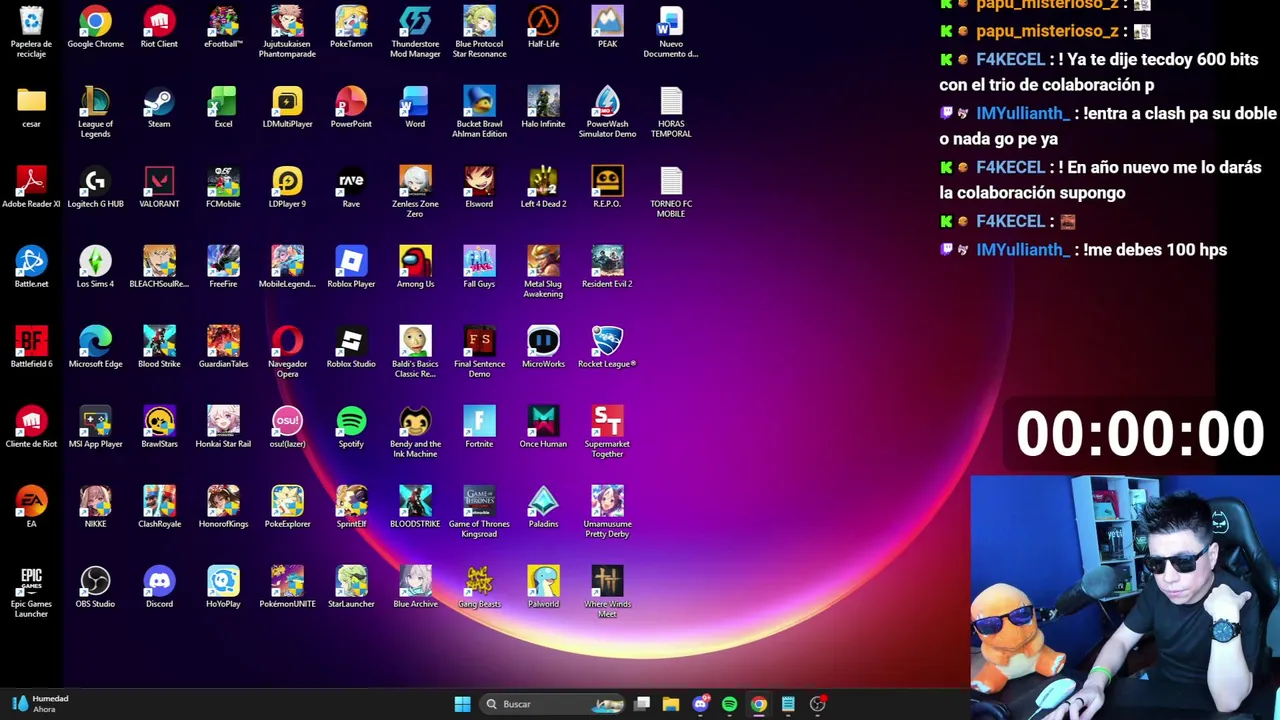Select the Cliente de Riot icon

pyautogui.click(x=31, y=428)
